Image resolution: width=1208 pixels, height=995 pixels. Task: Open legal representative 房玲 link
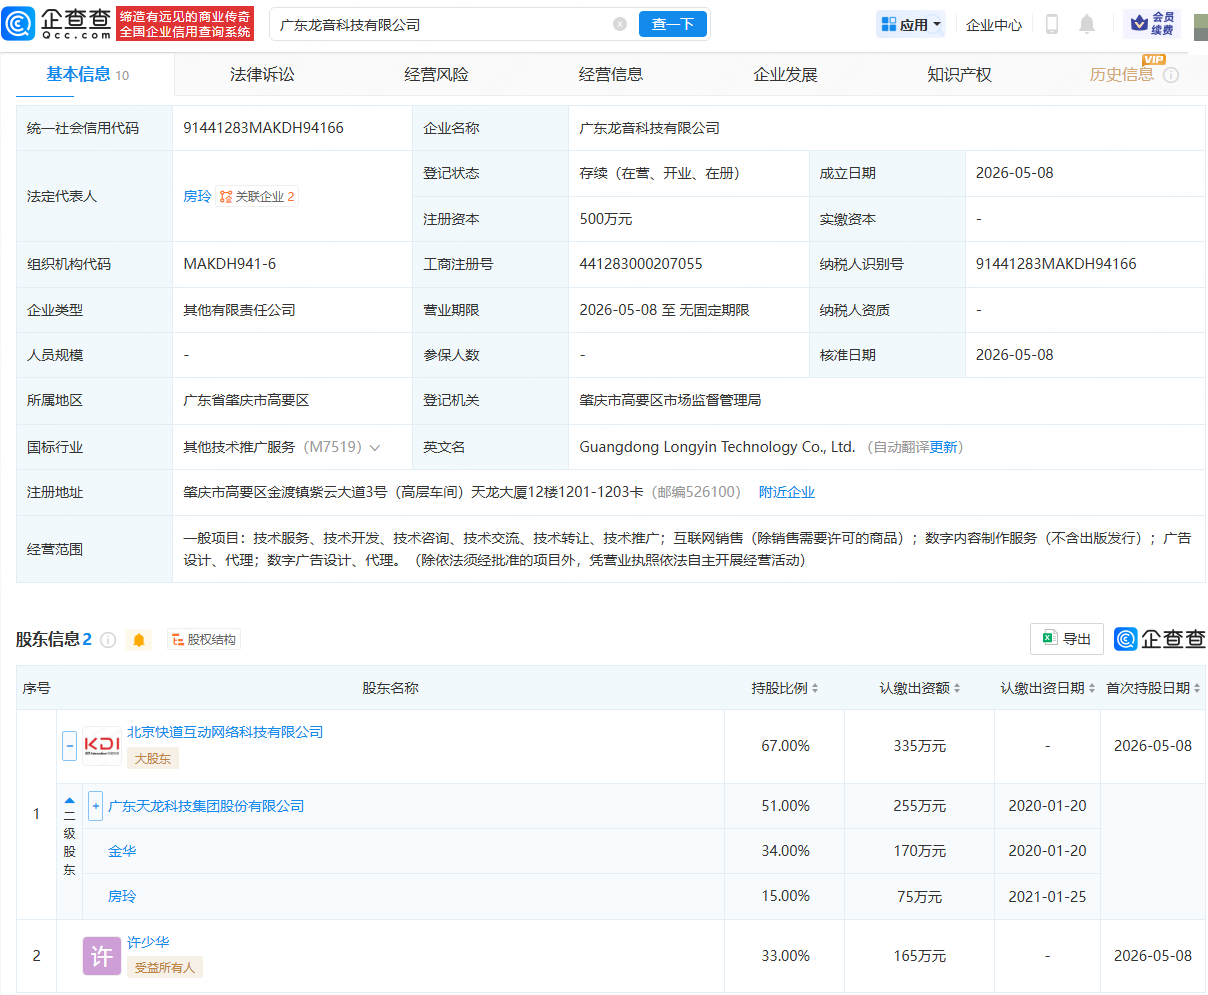click(x=197, y=197)
